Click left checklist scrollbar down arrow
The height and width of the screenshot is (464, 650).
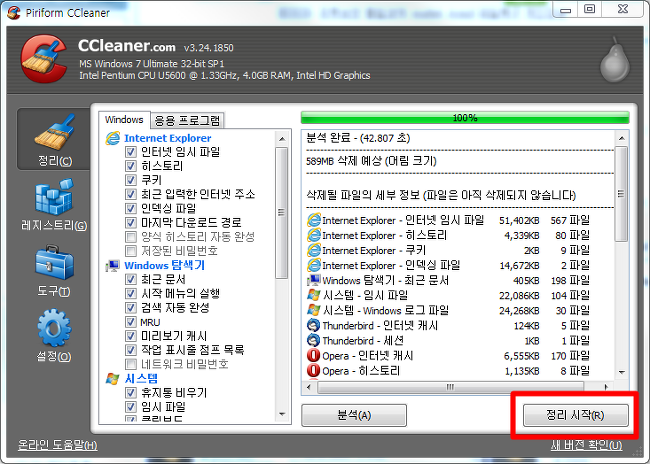click(282, 414)
